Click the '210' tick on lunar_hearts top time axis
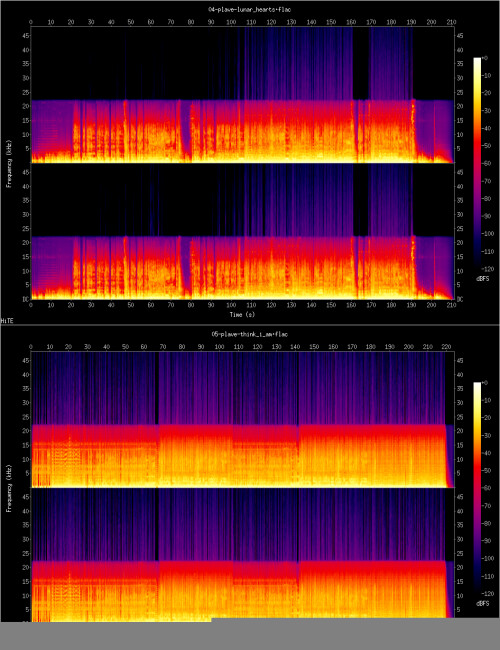Image resolution: width=500 pixels, height=650 pixels. [x=451, y=22]
